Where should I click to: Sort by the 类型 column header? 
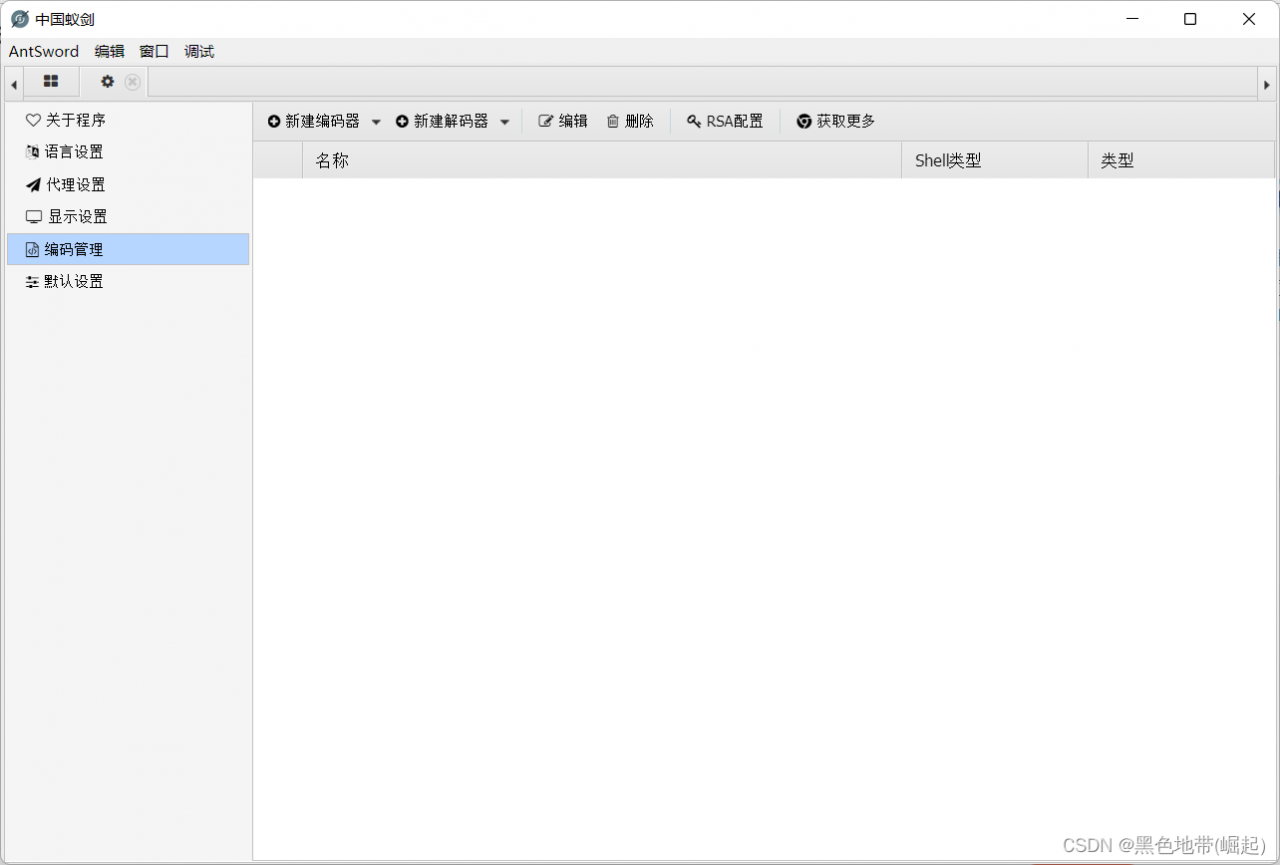click(1182, 160)
